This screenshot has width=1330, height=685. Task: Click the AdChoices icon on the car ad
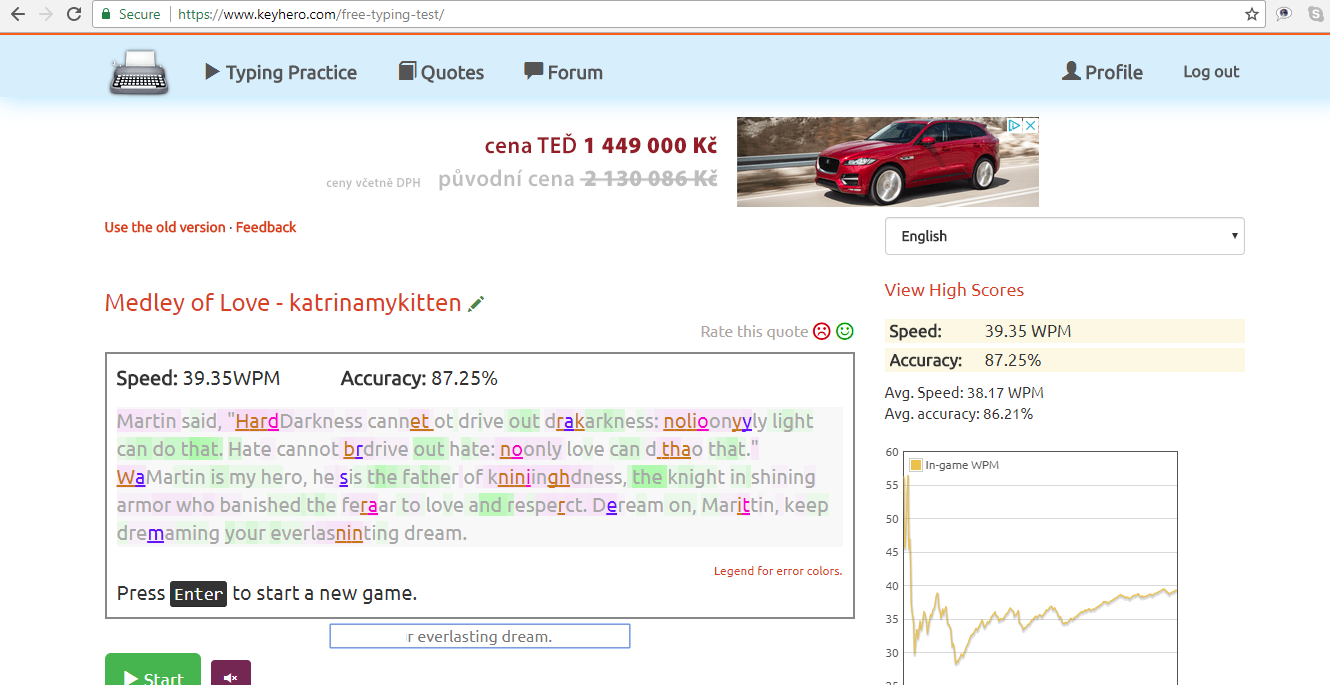(1014, 126)
